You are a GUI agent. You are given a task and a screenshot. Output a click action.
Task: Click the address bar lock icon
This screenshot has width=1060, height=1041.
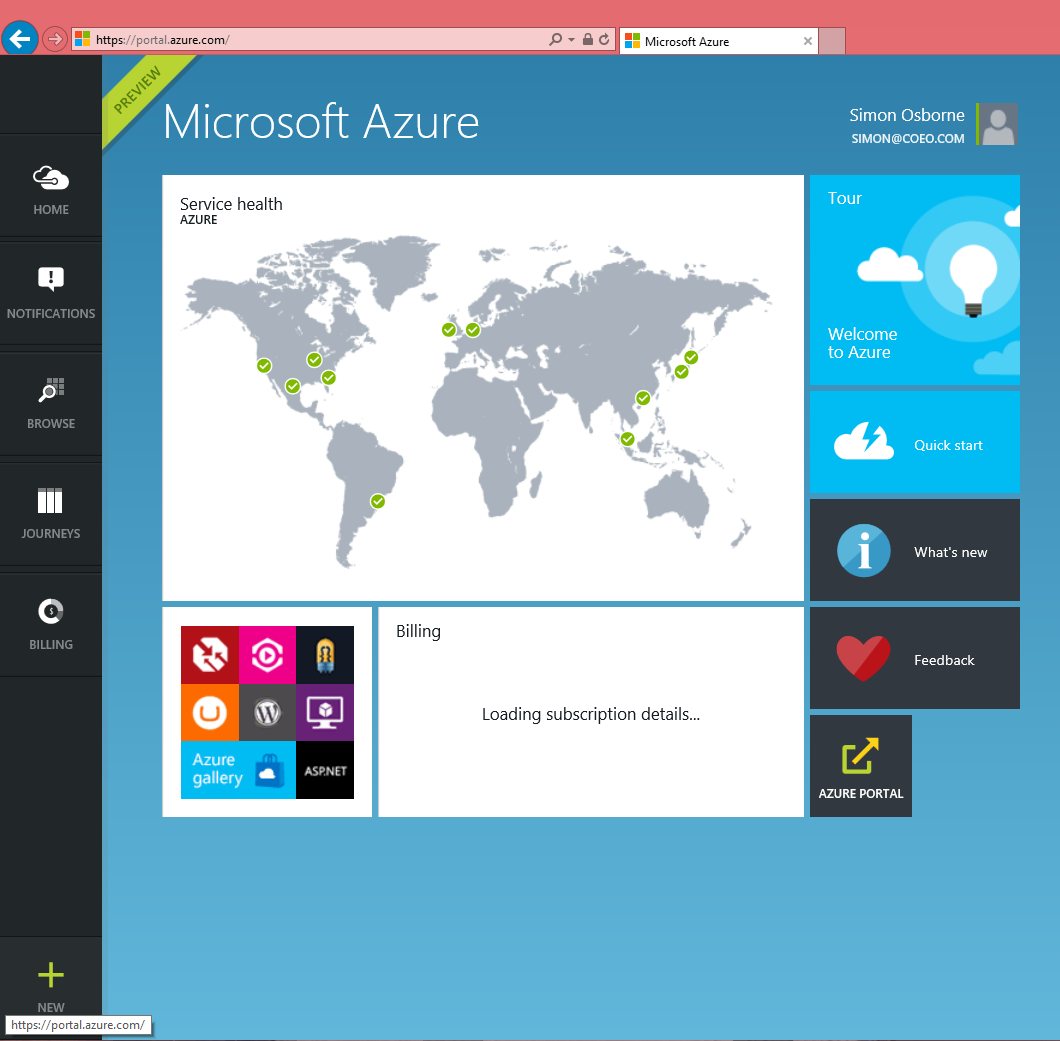point(587,39)
